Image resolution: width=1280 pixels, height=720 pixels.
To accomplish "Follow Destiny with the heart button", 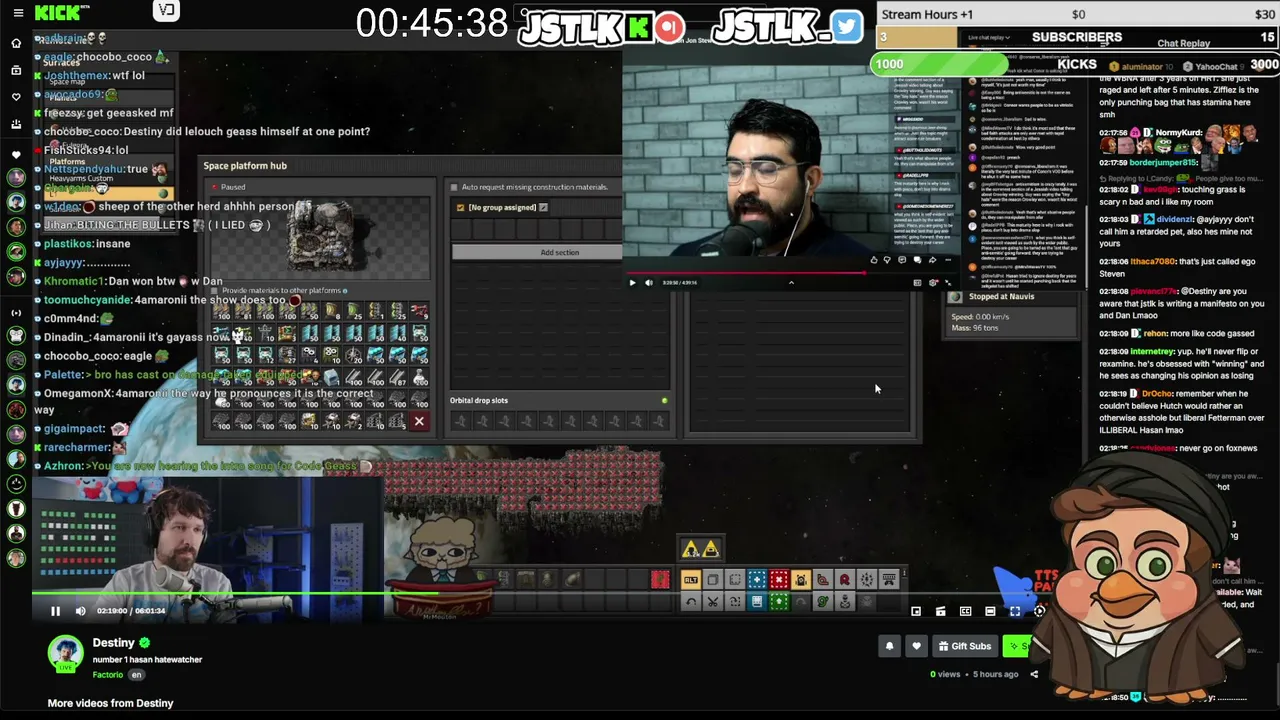I will pyautogui.click(x=916, y=646).
